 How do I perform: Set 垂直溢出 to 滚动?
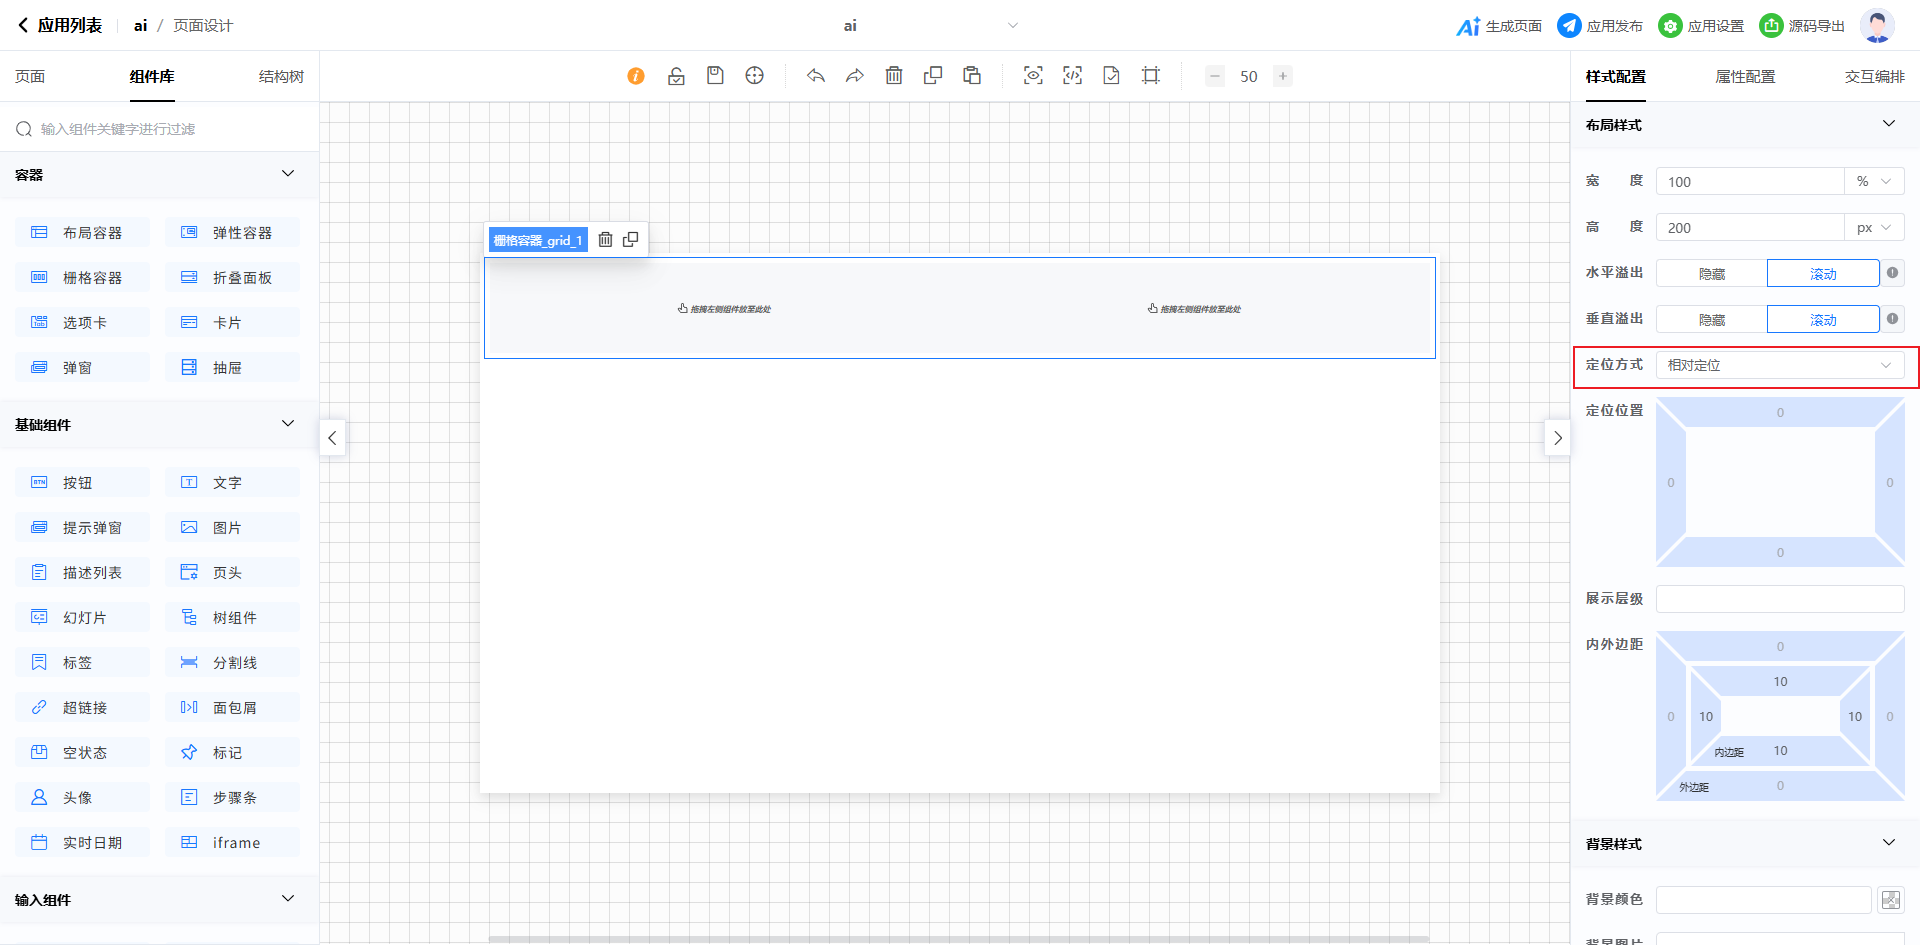coord(1822,320)
